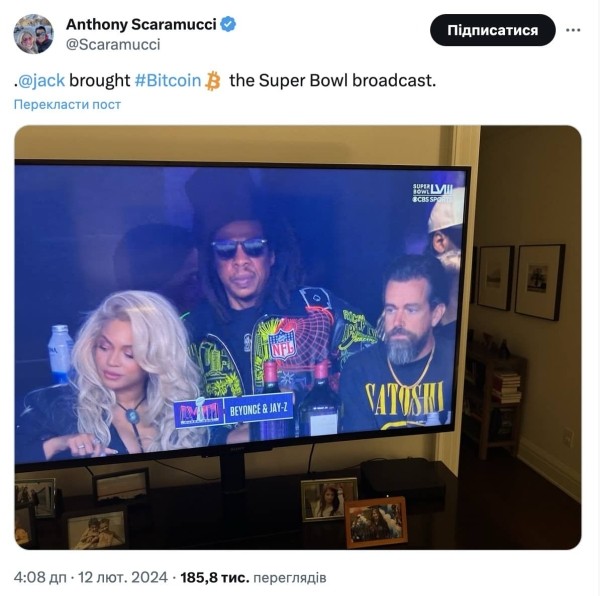Viewport: 600px width, 596px height.
Task: Click the 4:08 дп timestamp
Action: coord(40,577)
